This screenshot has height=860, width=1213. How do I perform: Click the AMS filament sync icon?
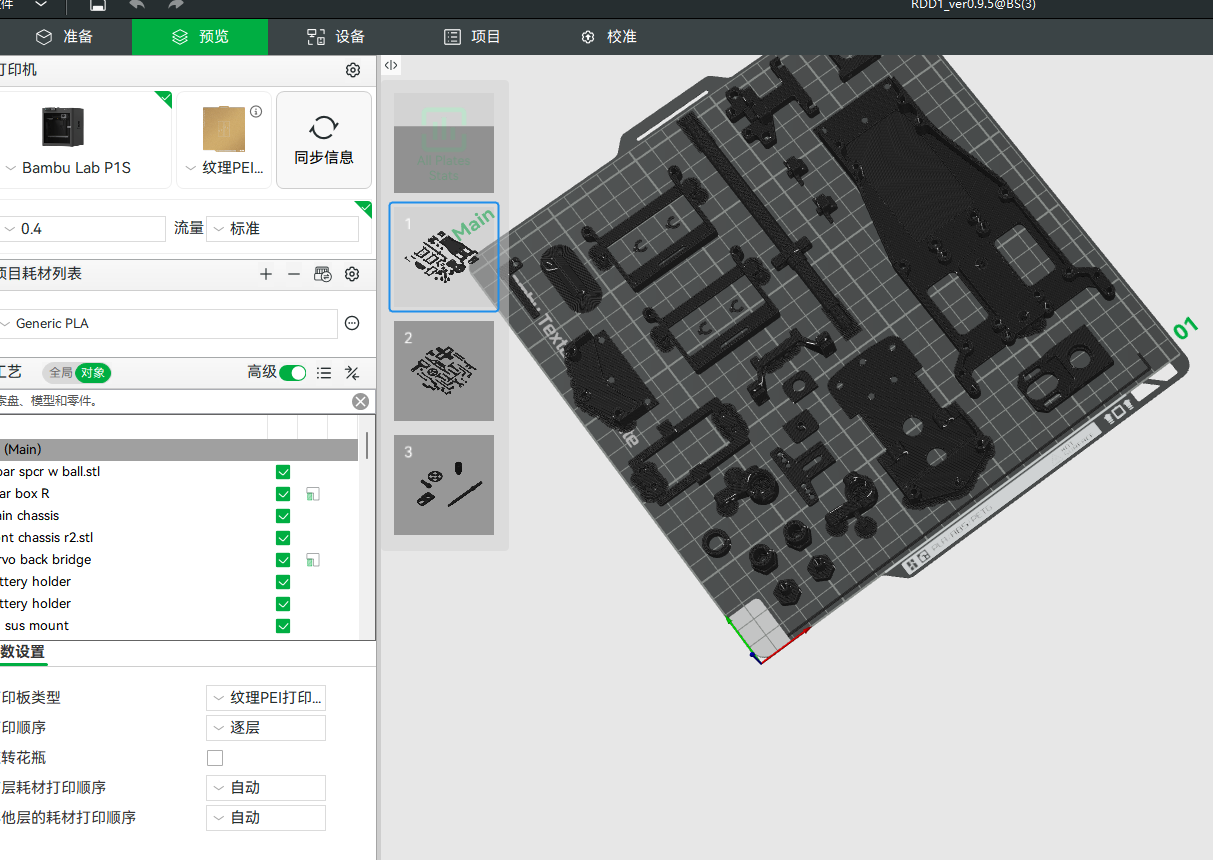click(322, 273)
